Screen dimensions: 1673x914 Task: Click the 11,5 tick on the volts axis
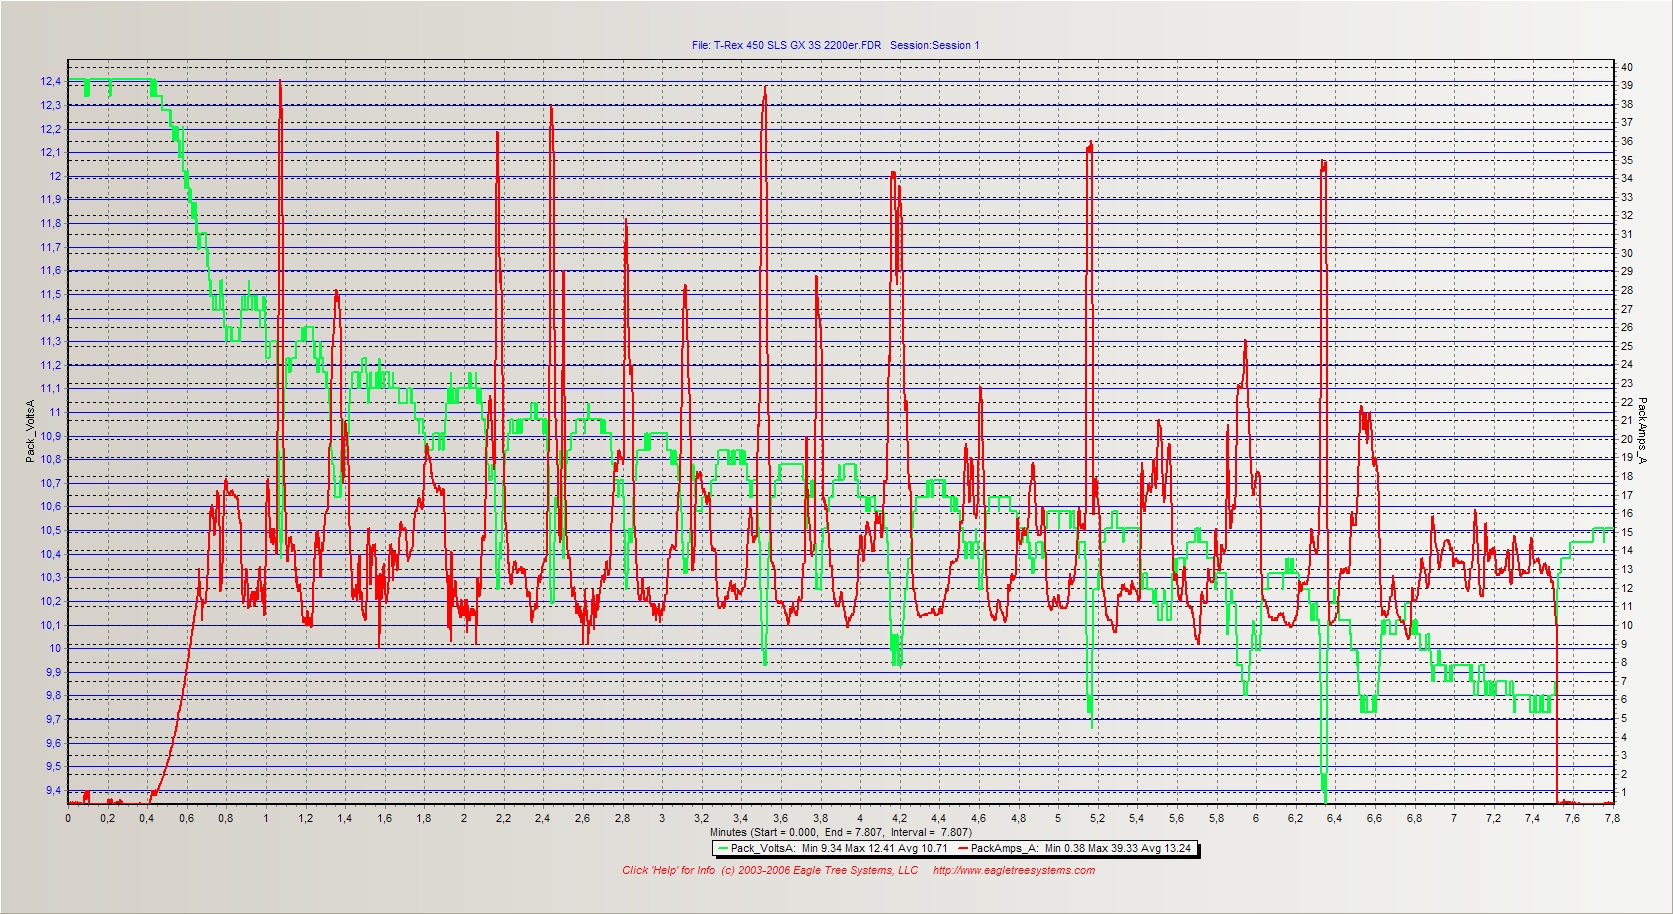click(x=51, y=294)
